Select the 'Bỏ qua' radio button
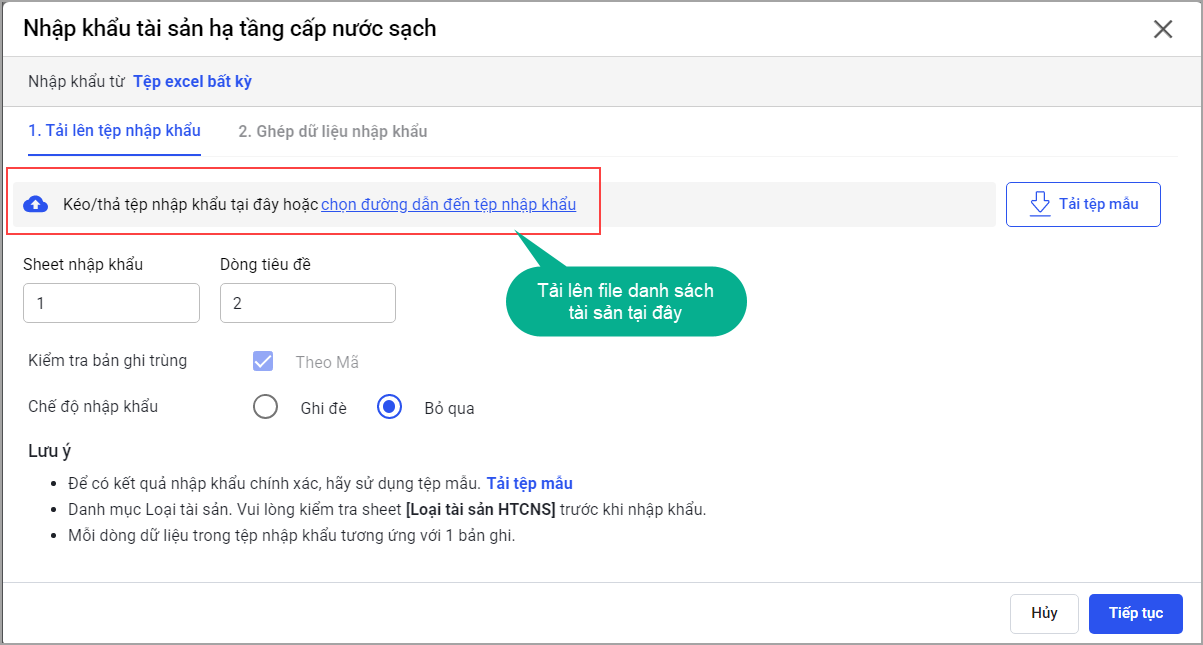 pos(389,407)
